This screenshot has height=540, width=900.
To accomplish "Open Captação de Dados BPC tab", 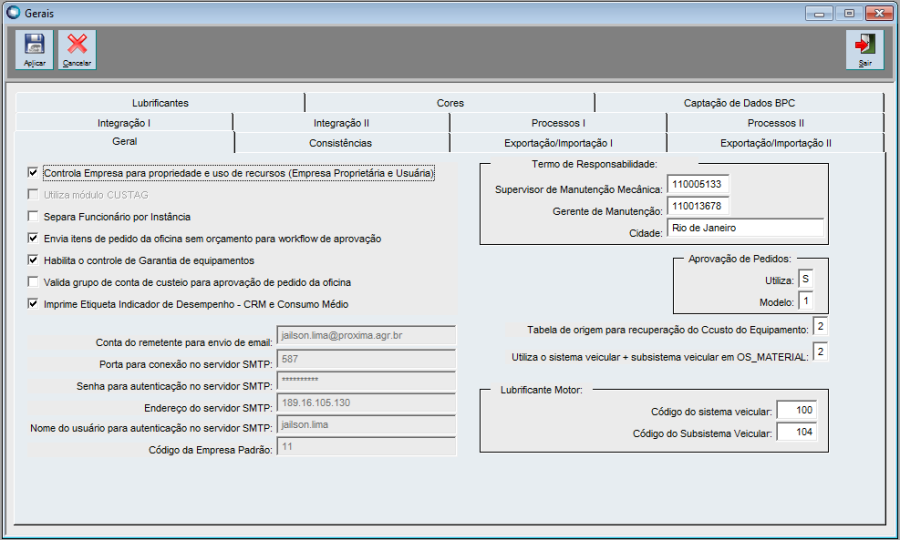I will coord(739,103).
